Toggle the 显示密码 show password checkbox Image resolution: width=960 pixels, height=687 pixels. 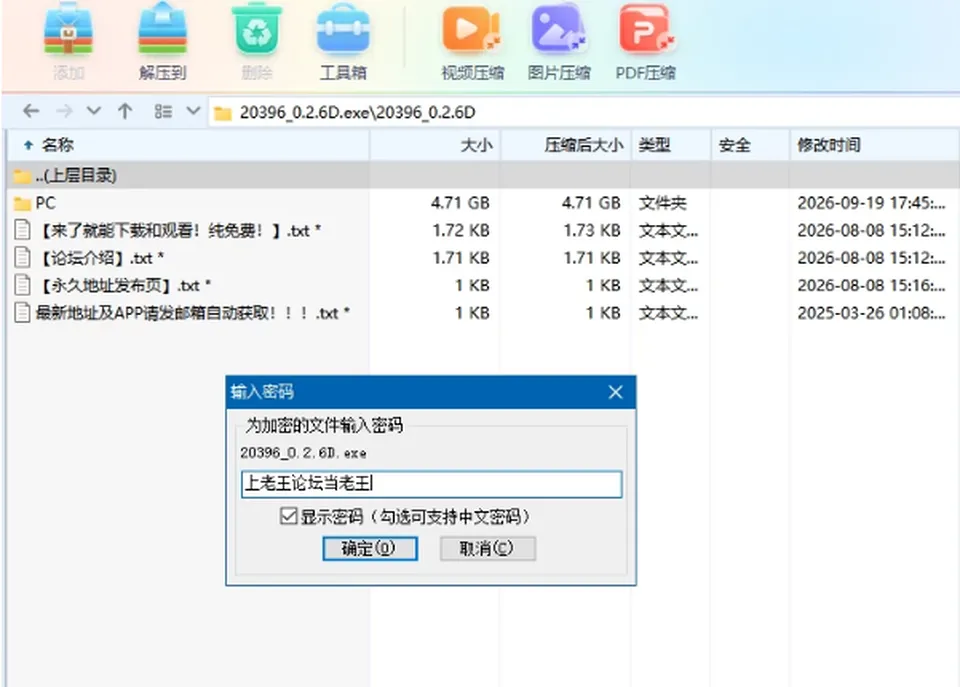(288, 516)
